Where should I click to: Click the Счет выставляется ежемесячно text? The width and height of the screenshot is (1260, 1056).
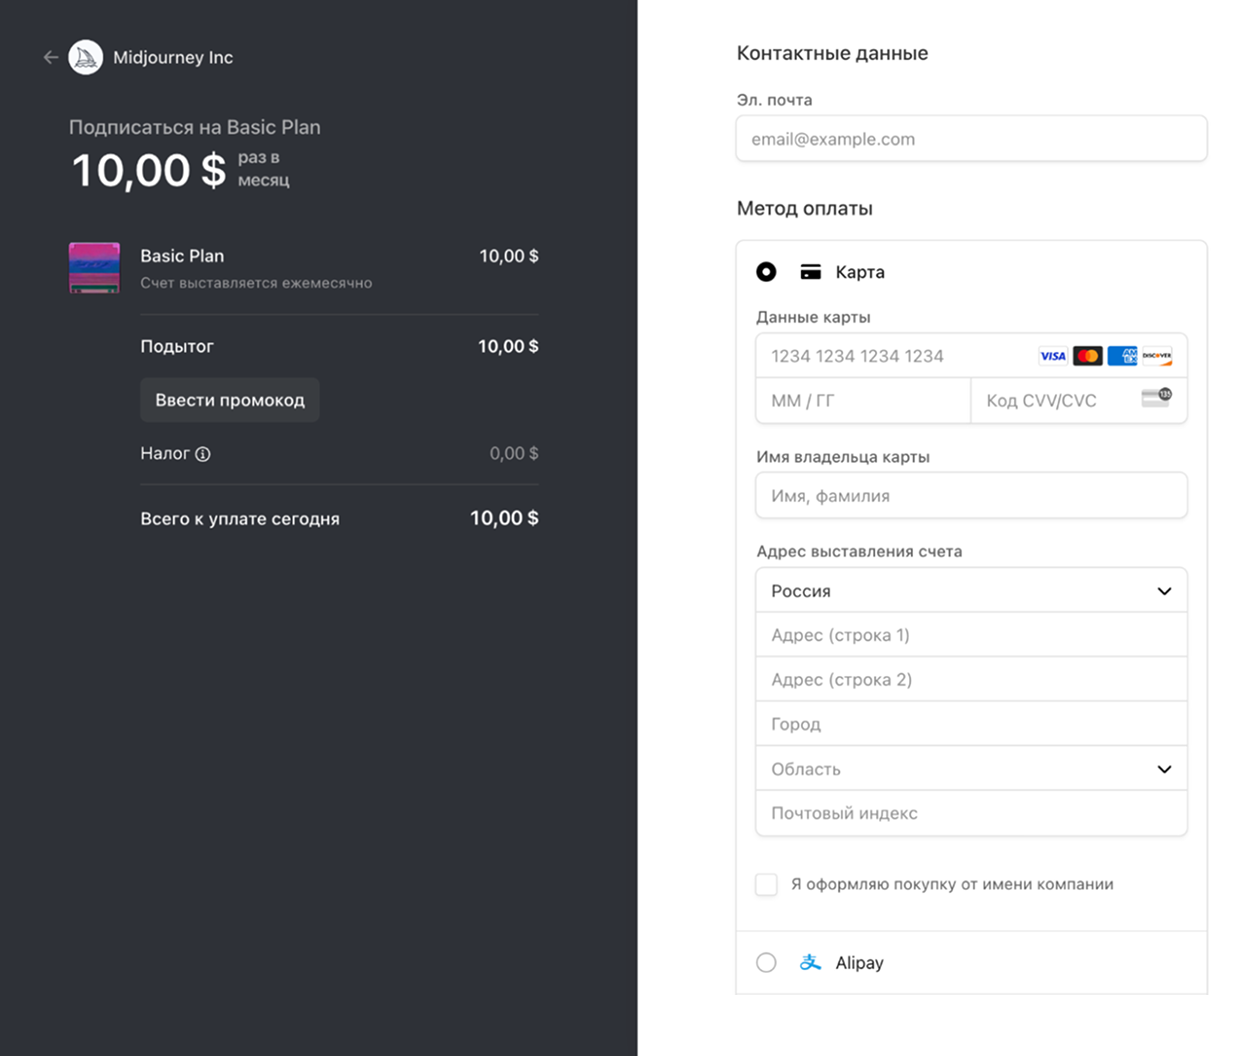pyautogui.click(x=256, y=283)
